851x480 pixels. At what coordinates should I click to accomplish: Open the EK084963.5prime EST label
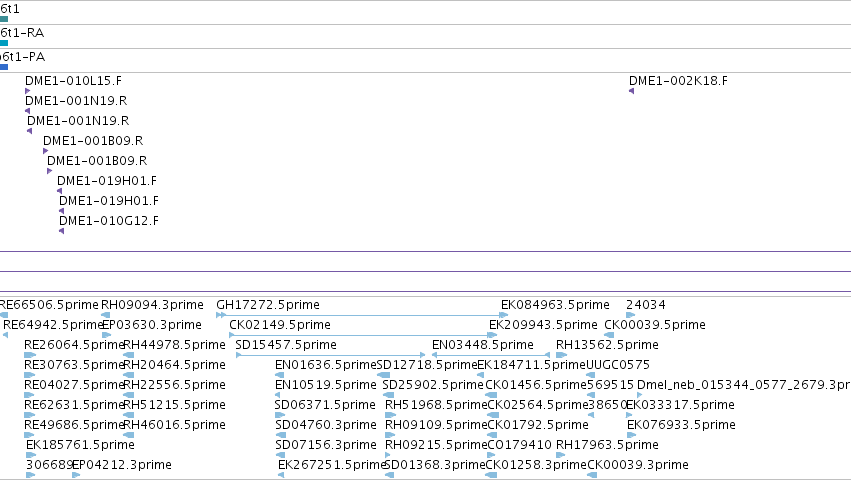(x=555, y=305)
